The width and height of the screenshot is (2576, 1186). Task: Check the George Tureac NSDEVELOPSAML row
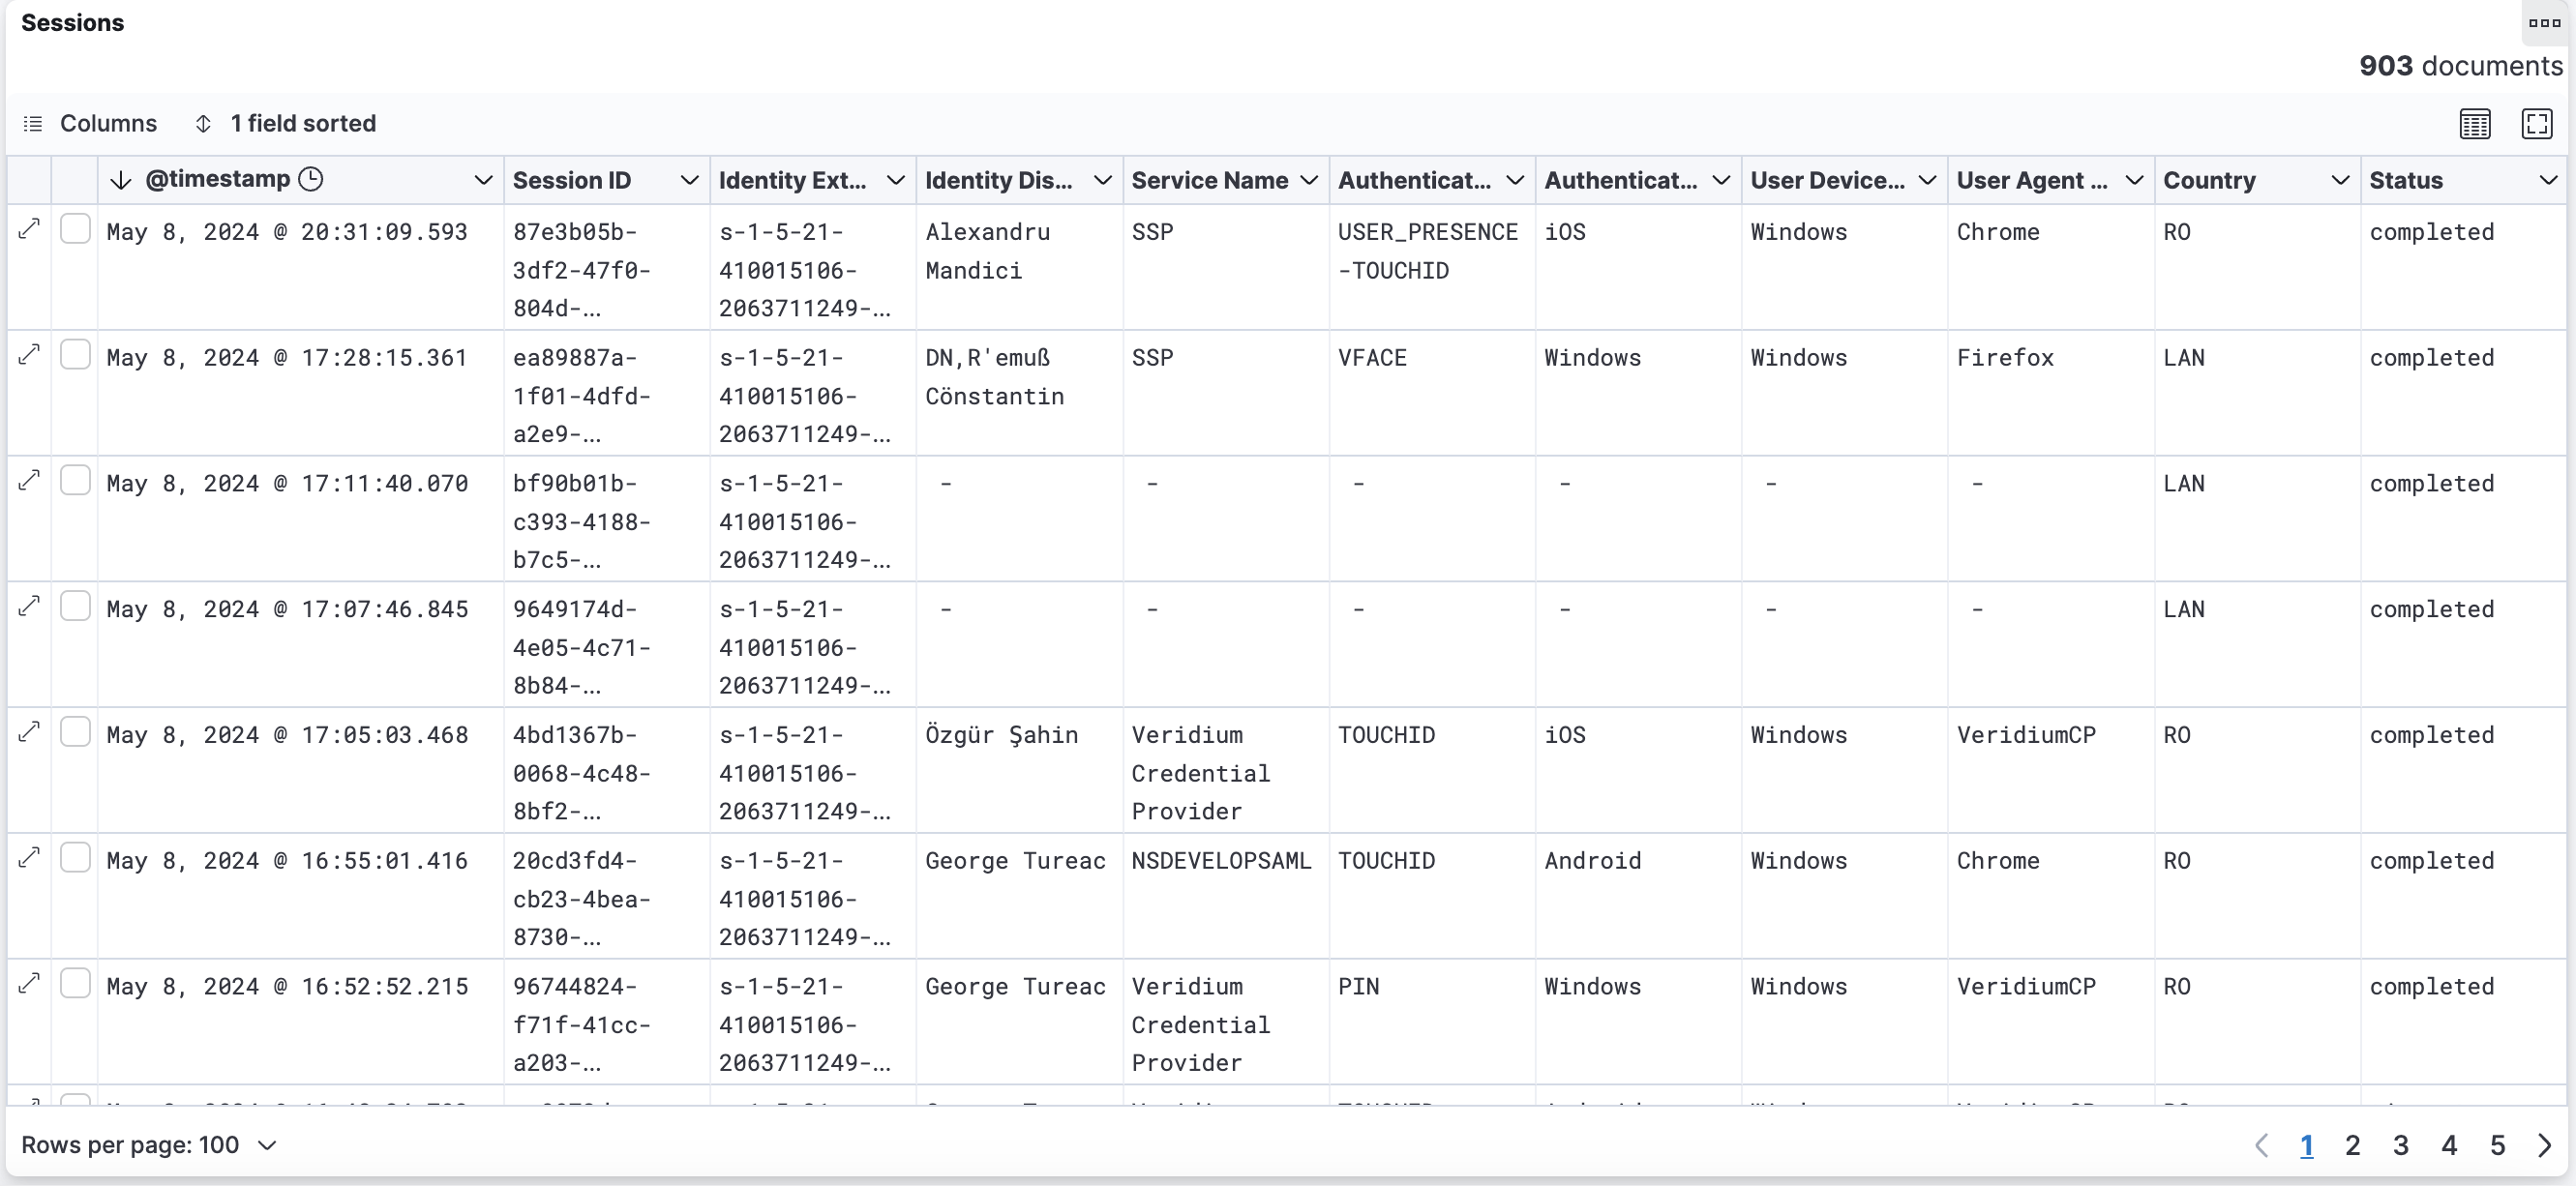(76, 858)
